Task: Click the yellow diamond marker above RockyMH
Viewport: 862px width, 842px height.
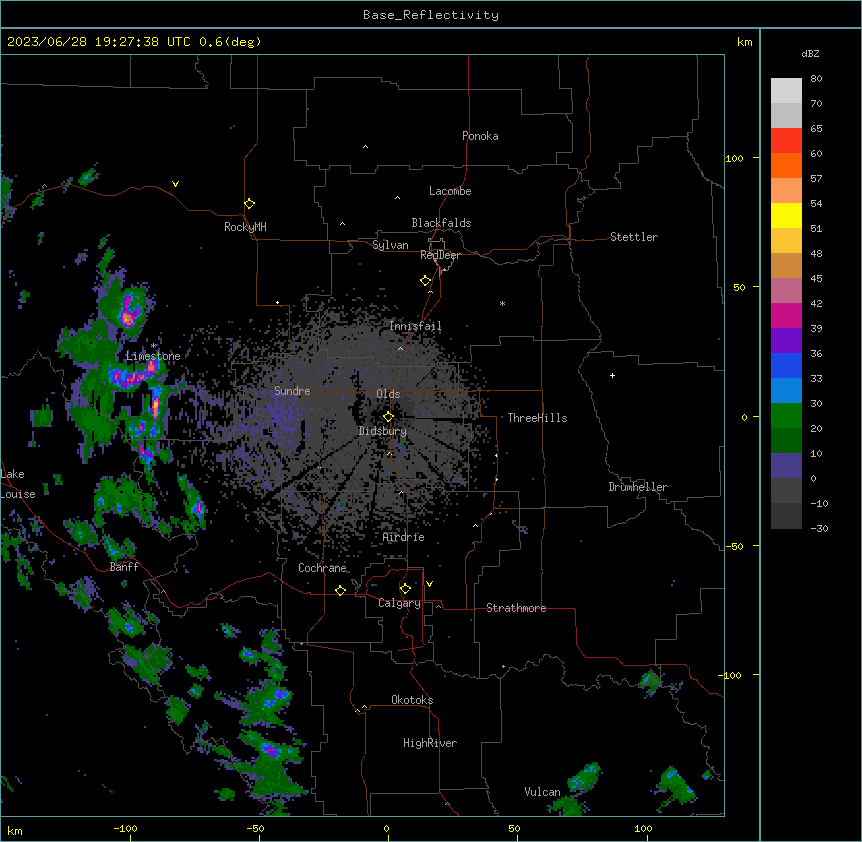Action: (x=249, y=204)
